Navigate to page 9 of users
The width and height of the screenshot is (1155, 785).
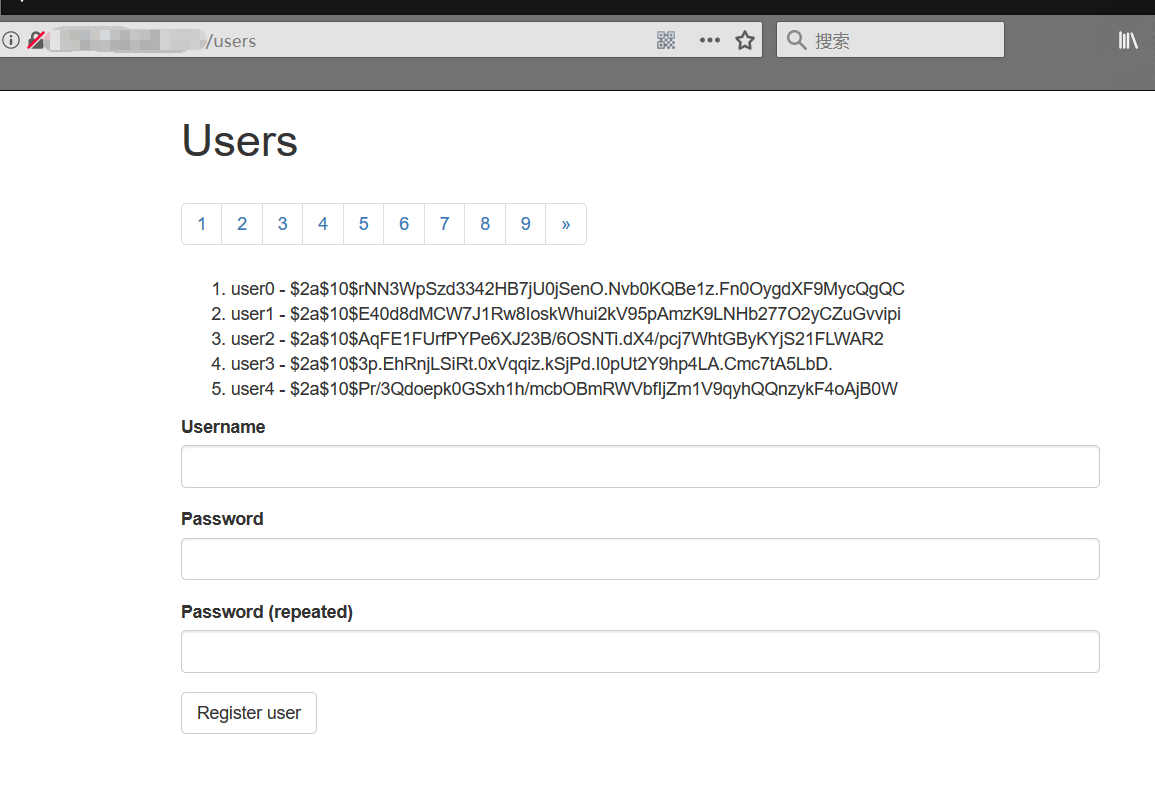coord(526,224)
